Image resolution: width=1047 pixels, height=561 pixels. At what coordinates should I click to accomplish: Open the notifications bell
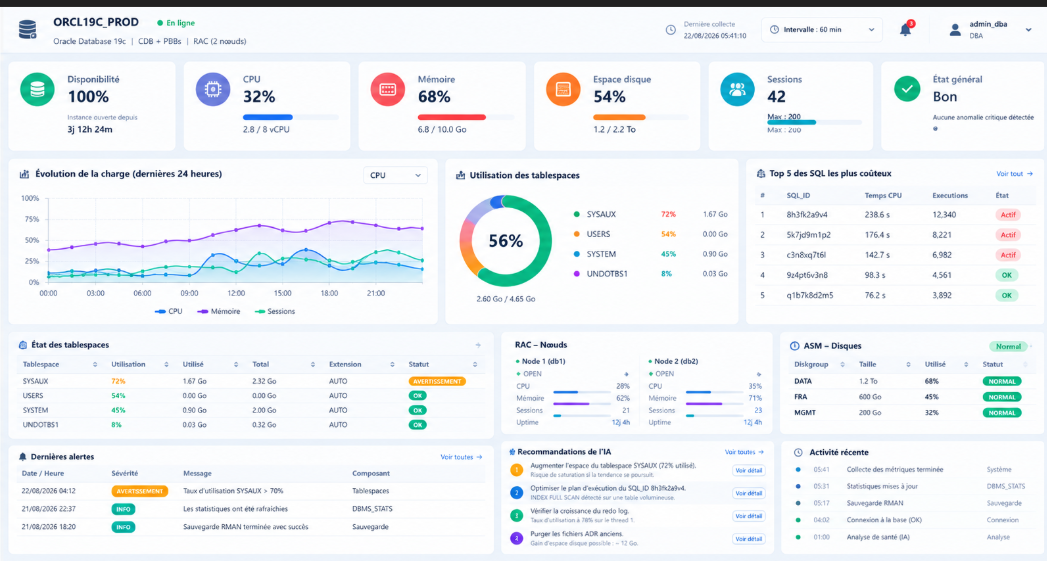click(905, 29)
